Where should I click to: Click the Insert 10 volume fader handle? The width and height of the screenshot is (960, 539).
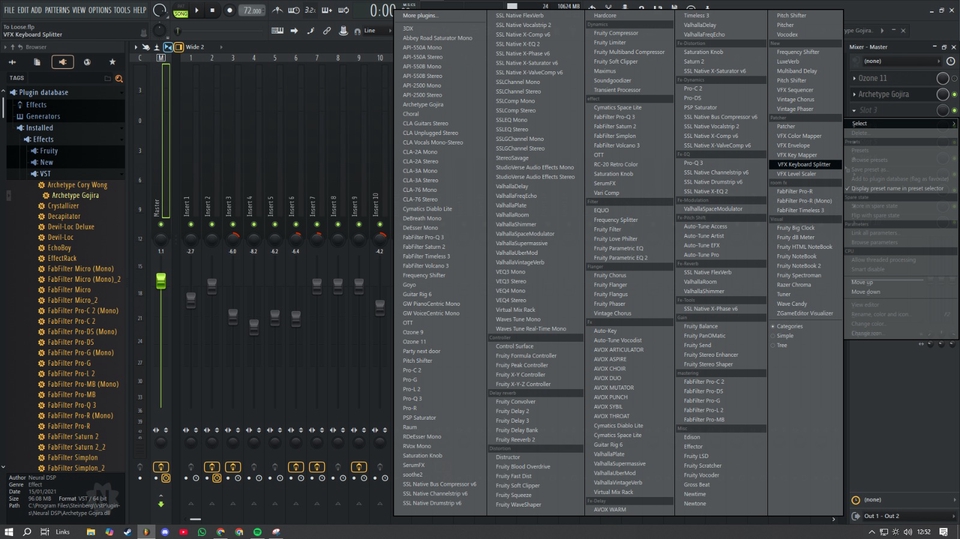tap(380, 307)
